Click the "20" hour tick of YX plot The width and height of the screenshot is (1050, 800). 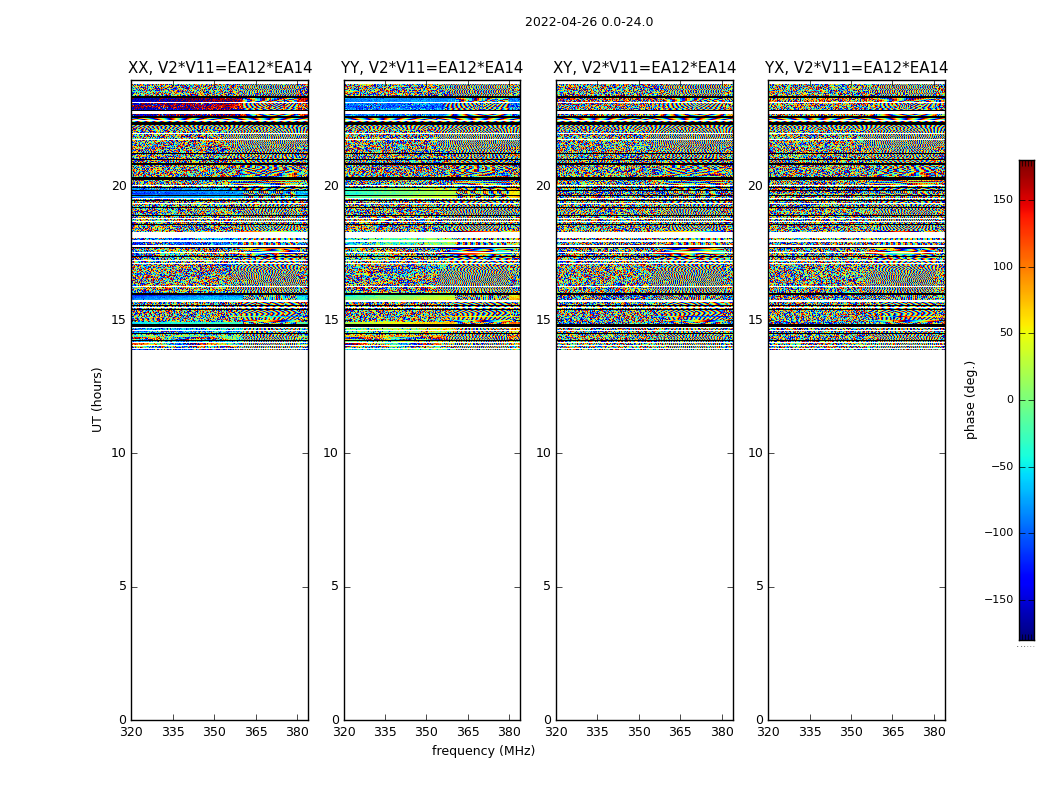756,186
